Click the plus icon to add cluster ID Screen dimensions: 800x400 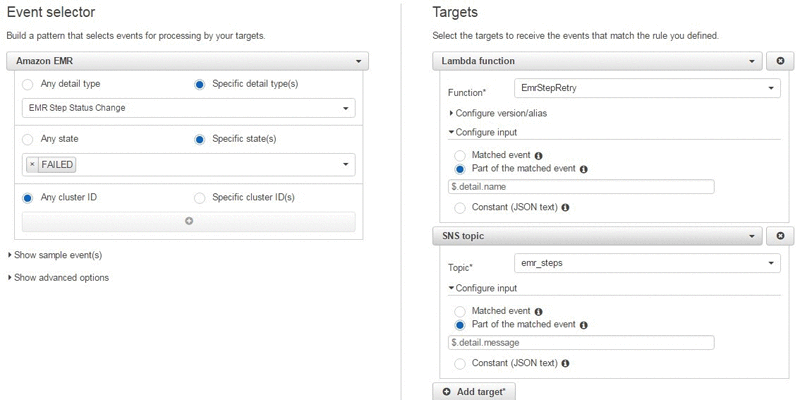188,221
